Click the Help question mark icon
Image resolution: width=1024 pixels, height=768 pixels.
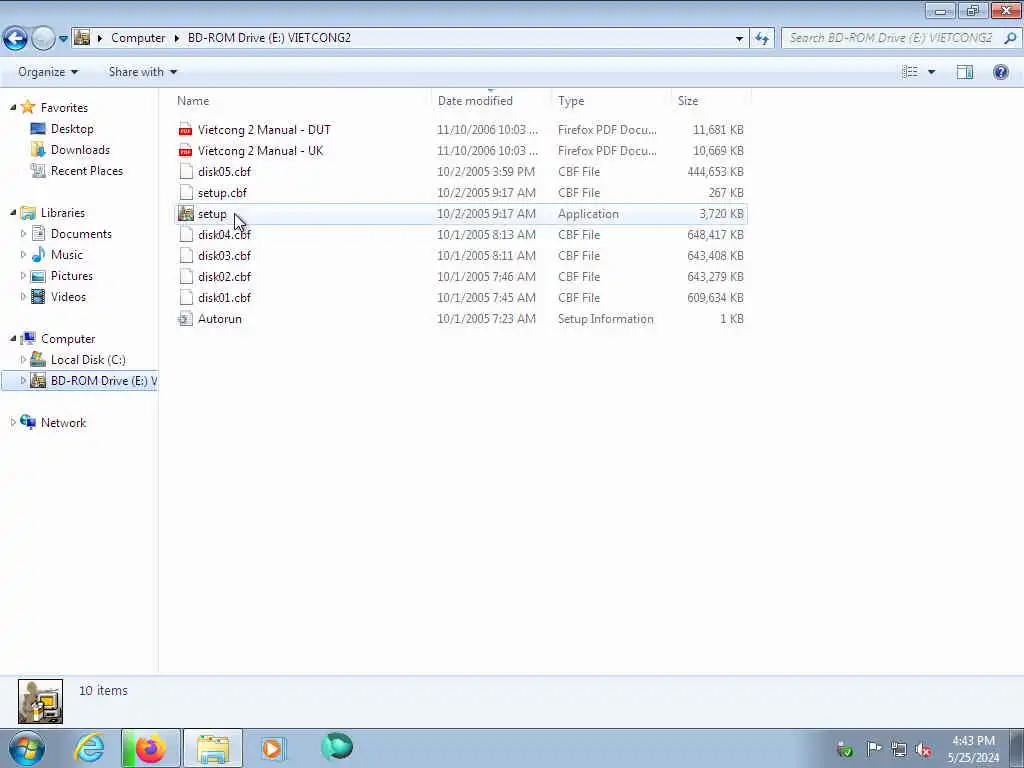click(1000, 72)
